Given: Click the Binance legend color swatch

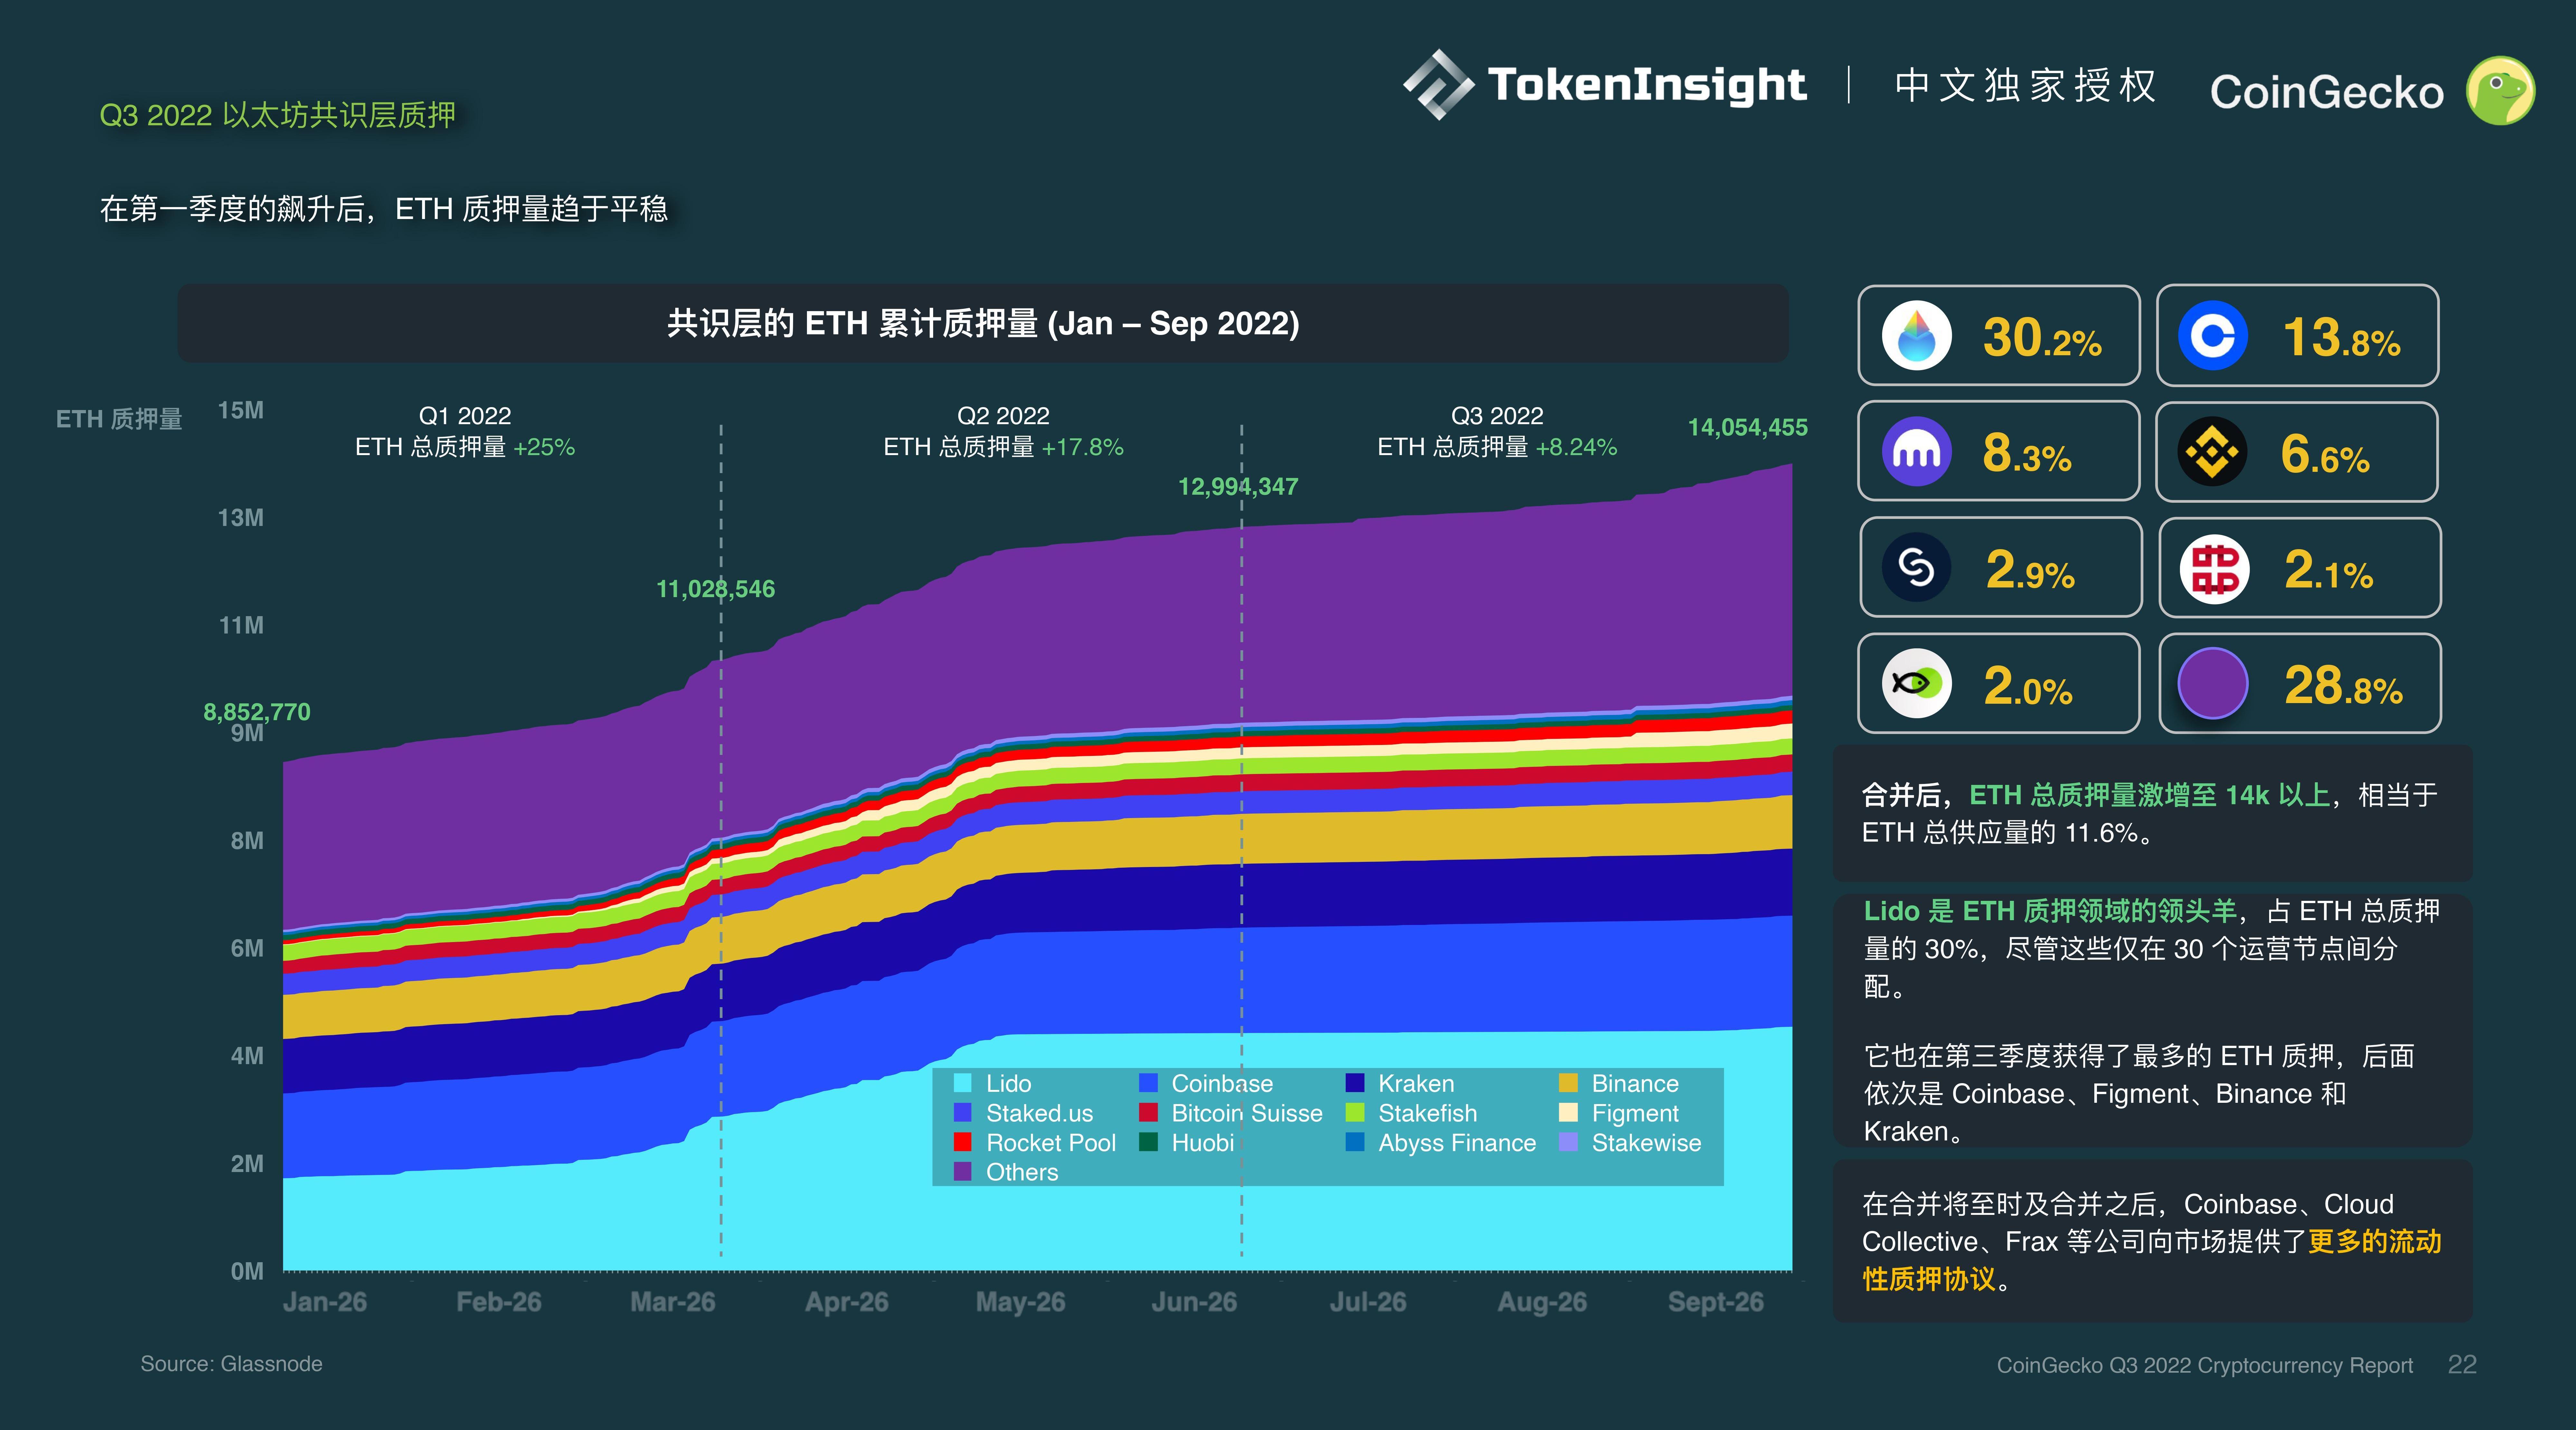Looking at the screenshot, I should click(1568, 1083).
